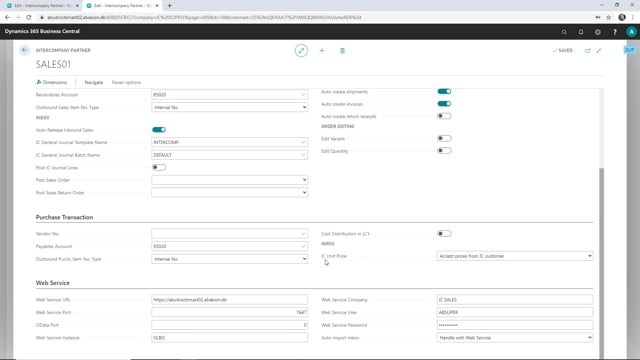Click the expand to full screen icon
The width and height of the screenshot is (640, 360).
pyautogui.click(x=599, y=51)
